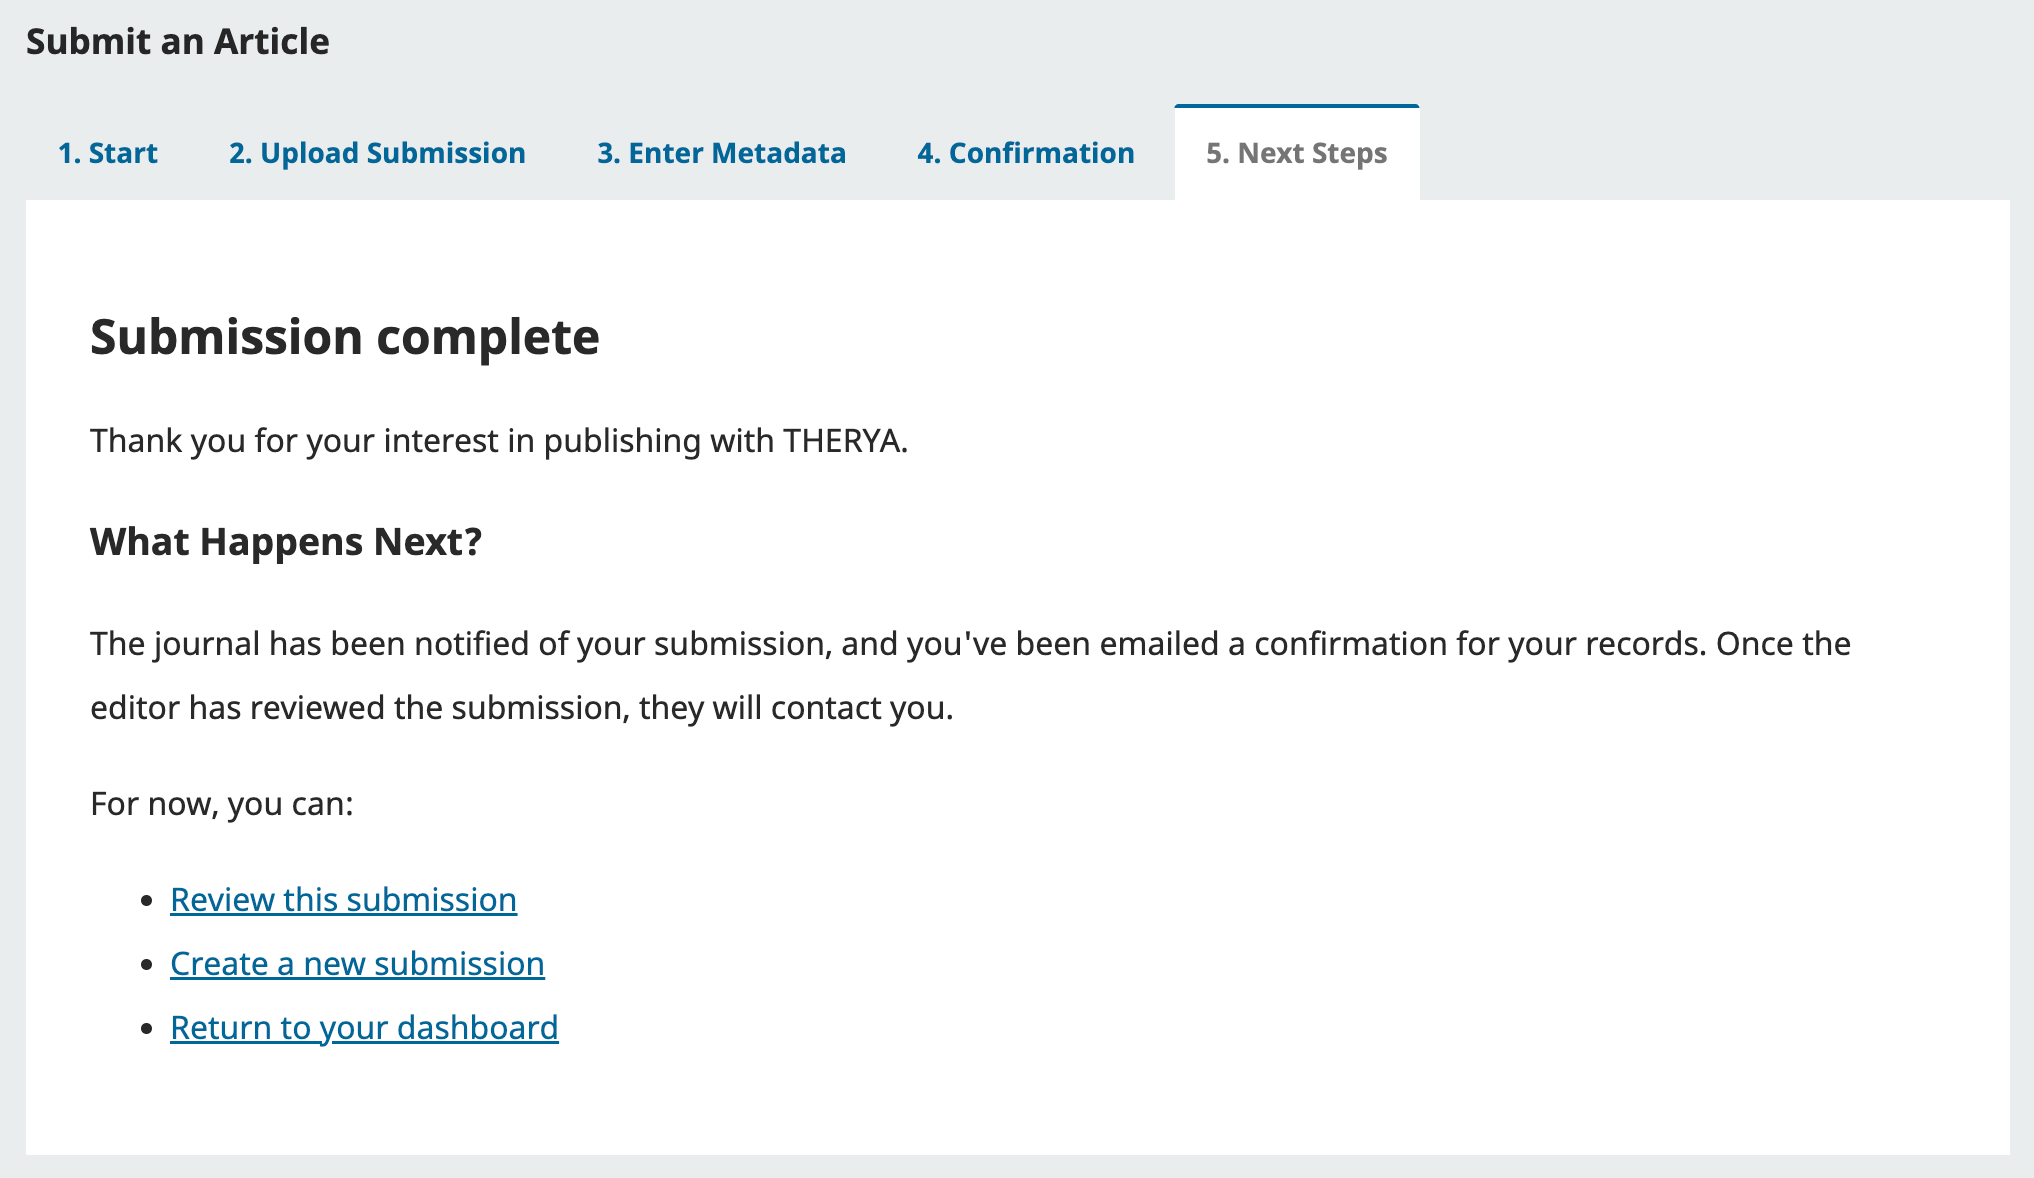Click the Submit an Article page title
Image resolution: width=2034 pixels, height=1178 pixels.
tap(177, 42)
